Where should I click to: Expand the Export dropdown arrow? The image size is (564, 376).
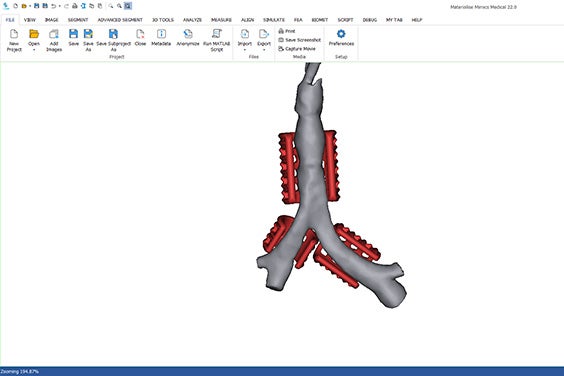coord(264,50)
